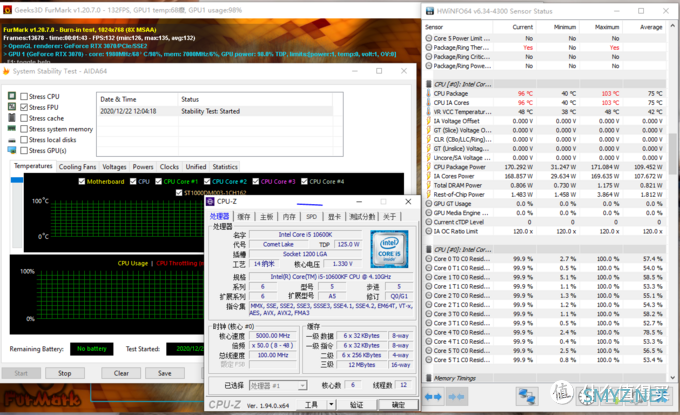Open the 显卡 tab in CPU-Z

click(334, 216)
